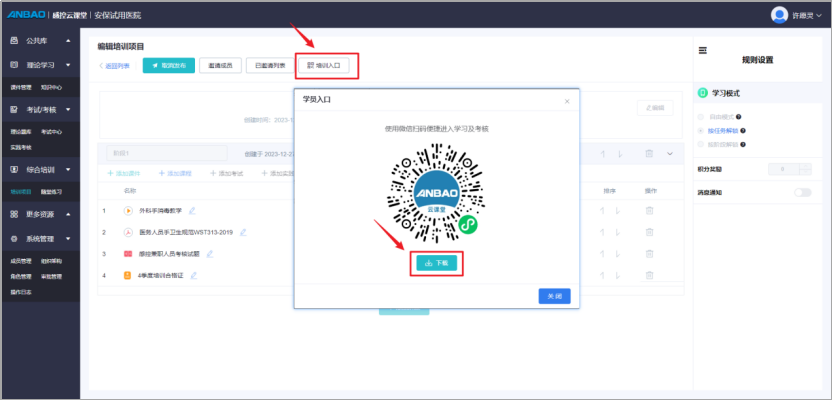Click the red exam icon of row 3
Screen dimensions: 832x400
(x=128, y=254)
